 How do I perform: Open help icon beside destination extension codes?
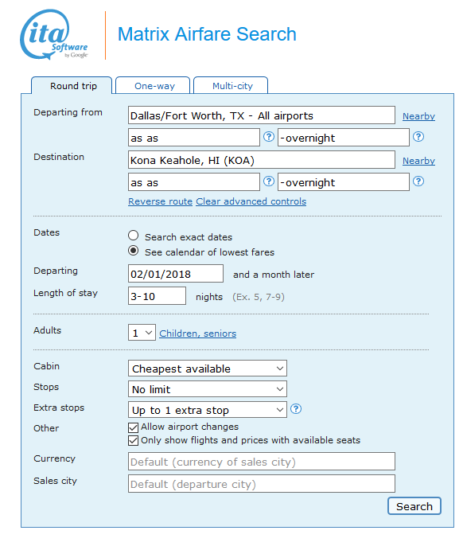pos(418,181)
